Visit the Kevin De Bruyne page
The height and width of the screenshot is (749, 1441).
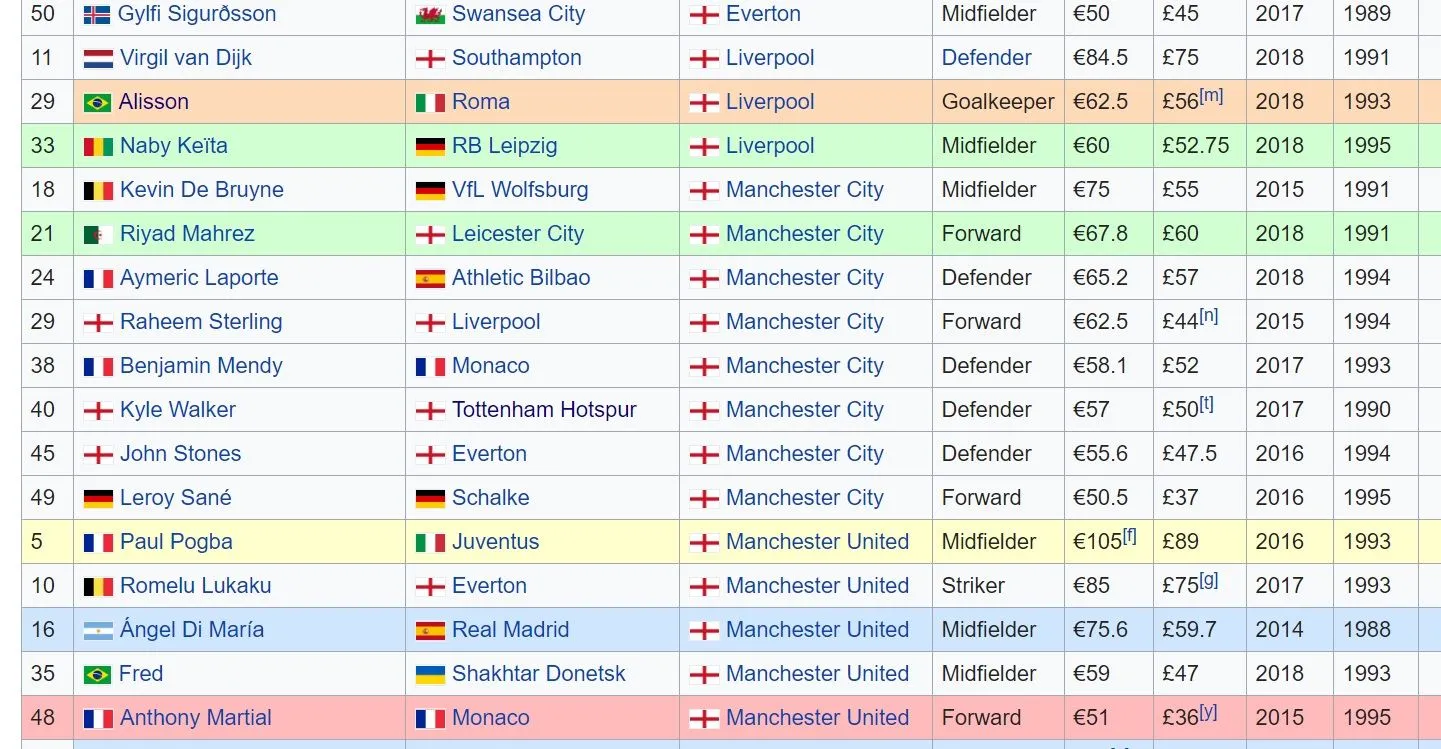pos(201,190)
